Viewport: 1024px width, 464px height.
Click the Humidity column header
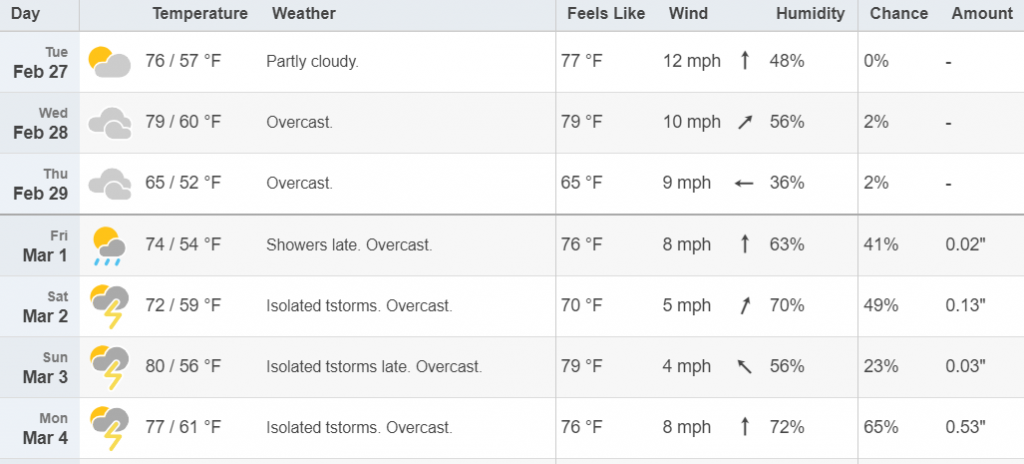(x=810, y=14)
